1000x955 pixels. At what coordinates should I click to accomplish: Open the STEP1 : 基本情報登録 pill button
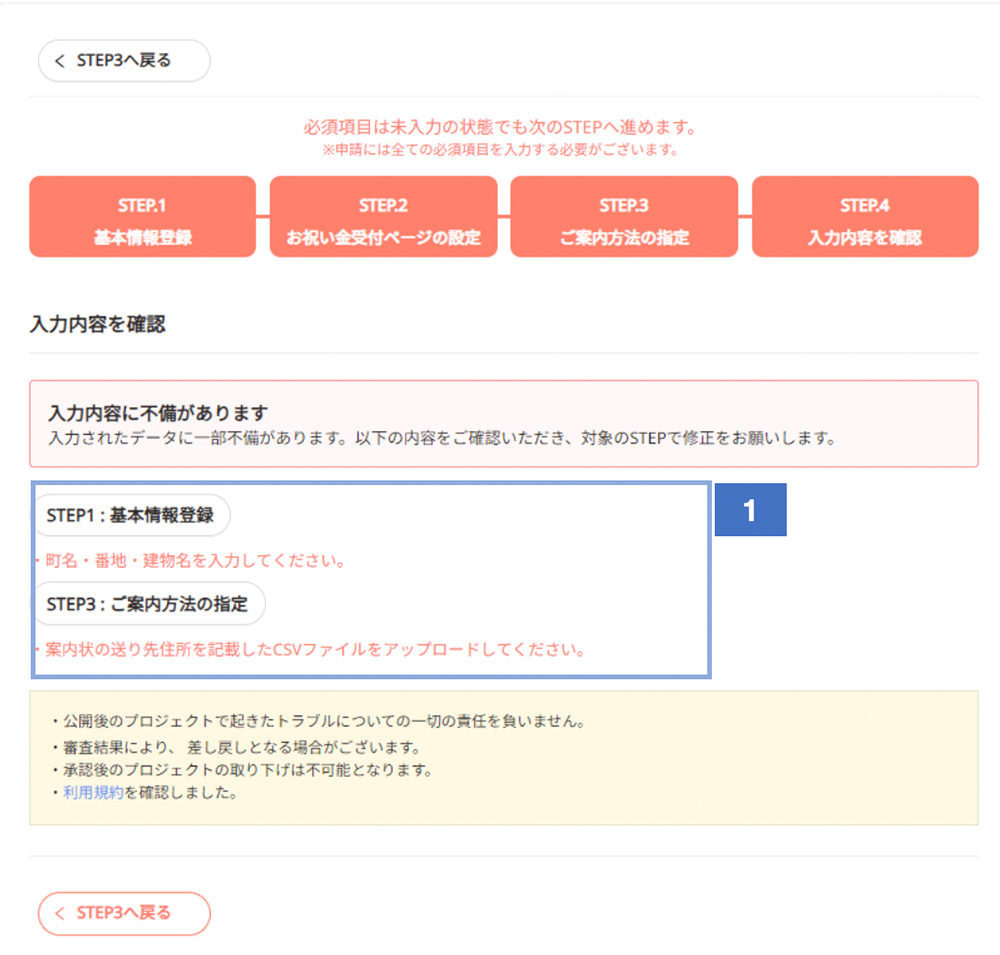(x=131, y=516)
